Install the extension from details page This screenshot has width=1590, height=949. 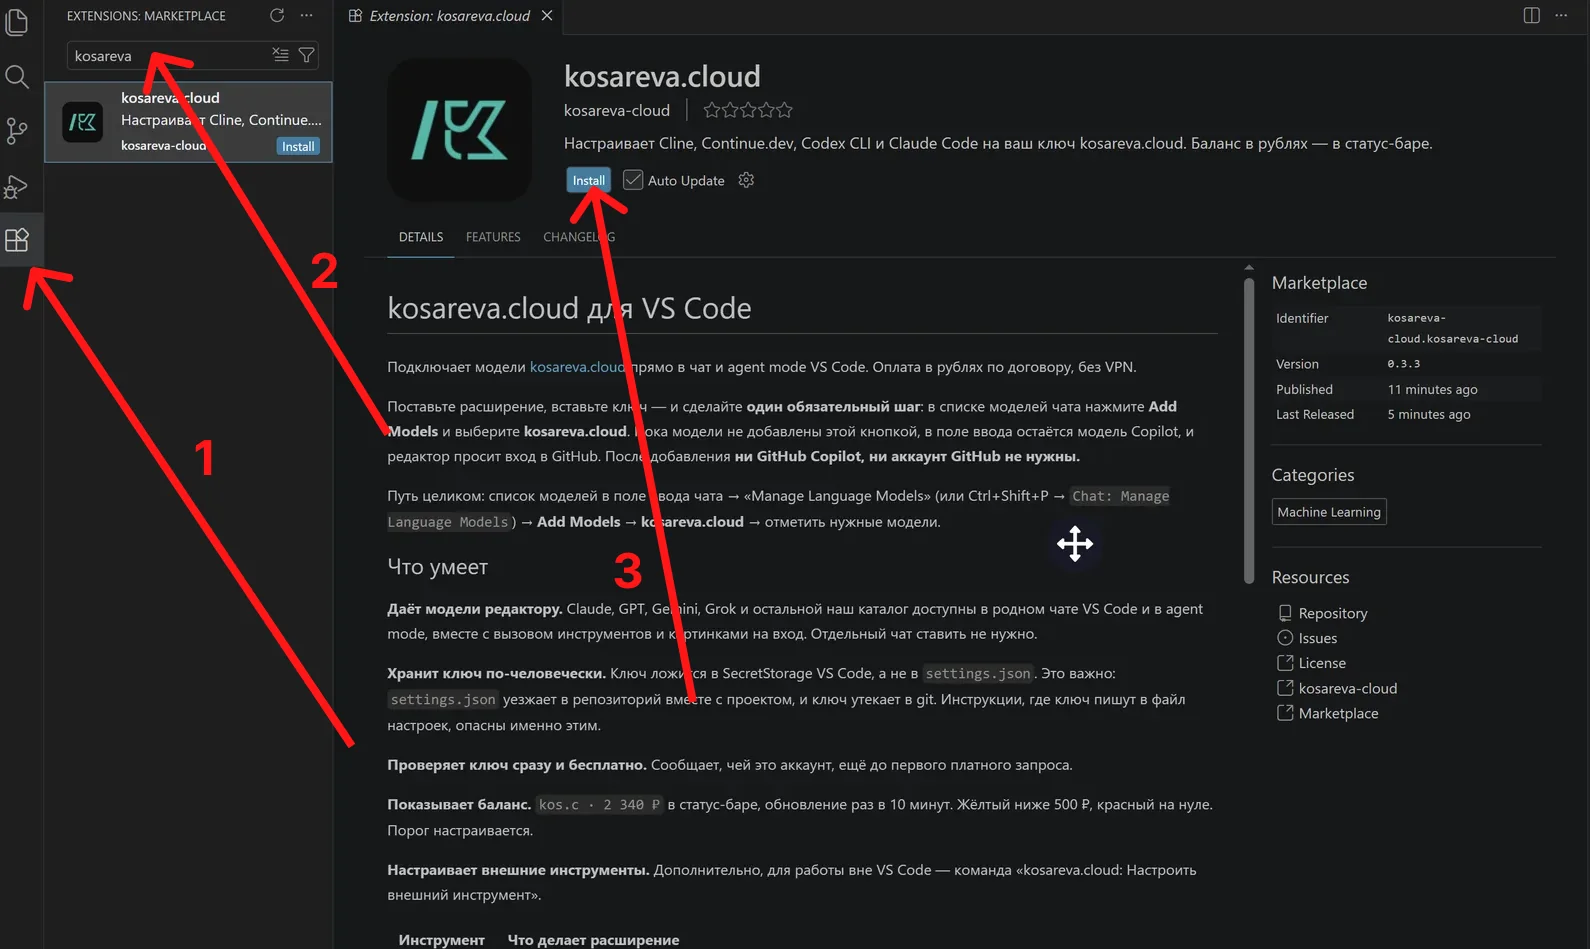(x=588, y=180)
